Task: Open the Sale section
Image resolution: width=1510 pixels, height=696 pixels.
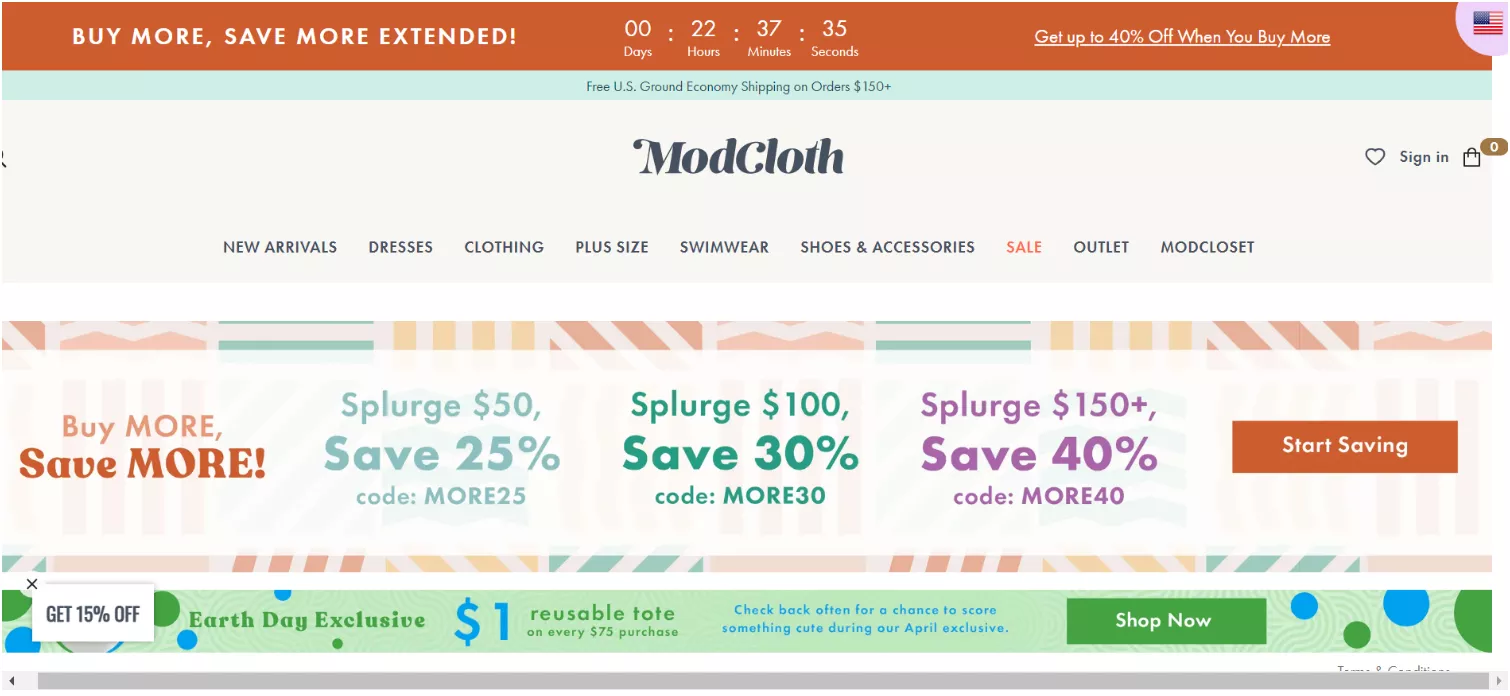Action: 1024,247
